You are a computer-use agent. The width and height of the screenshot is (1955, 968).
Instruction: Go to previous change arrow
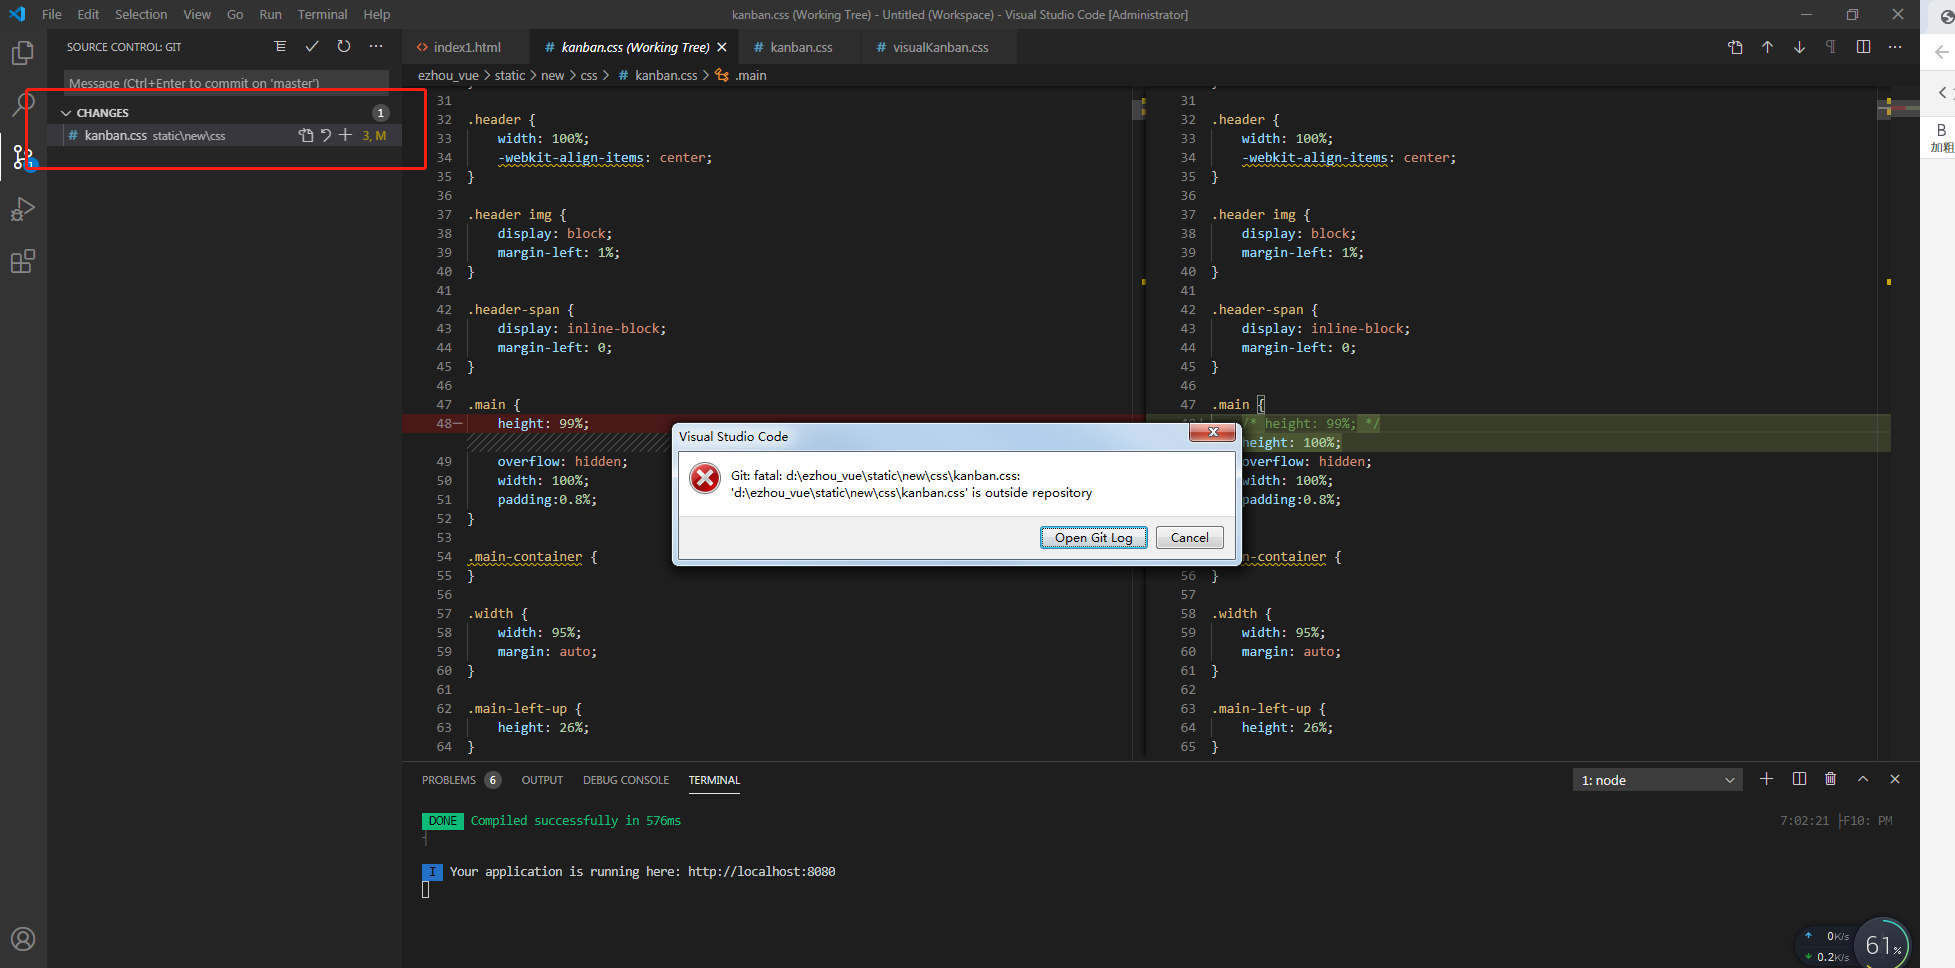point(1767,47)
